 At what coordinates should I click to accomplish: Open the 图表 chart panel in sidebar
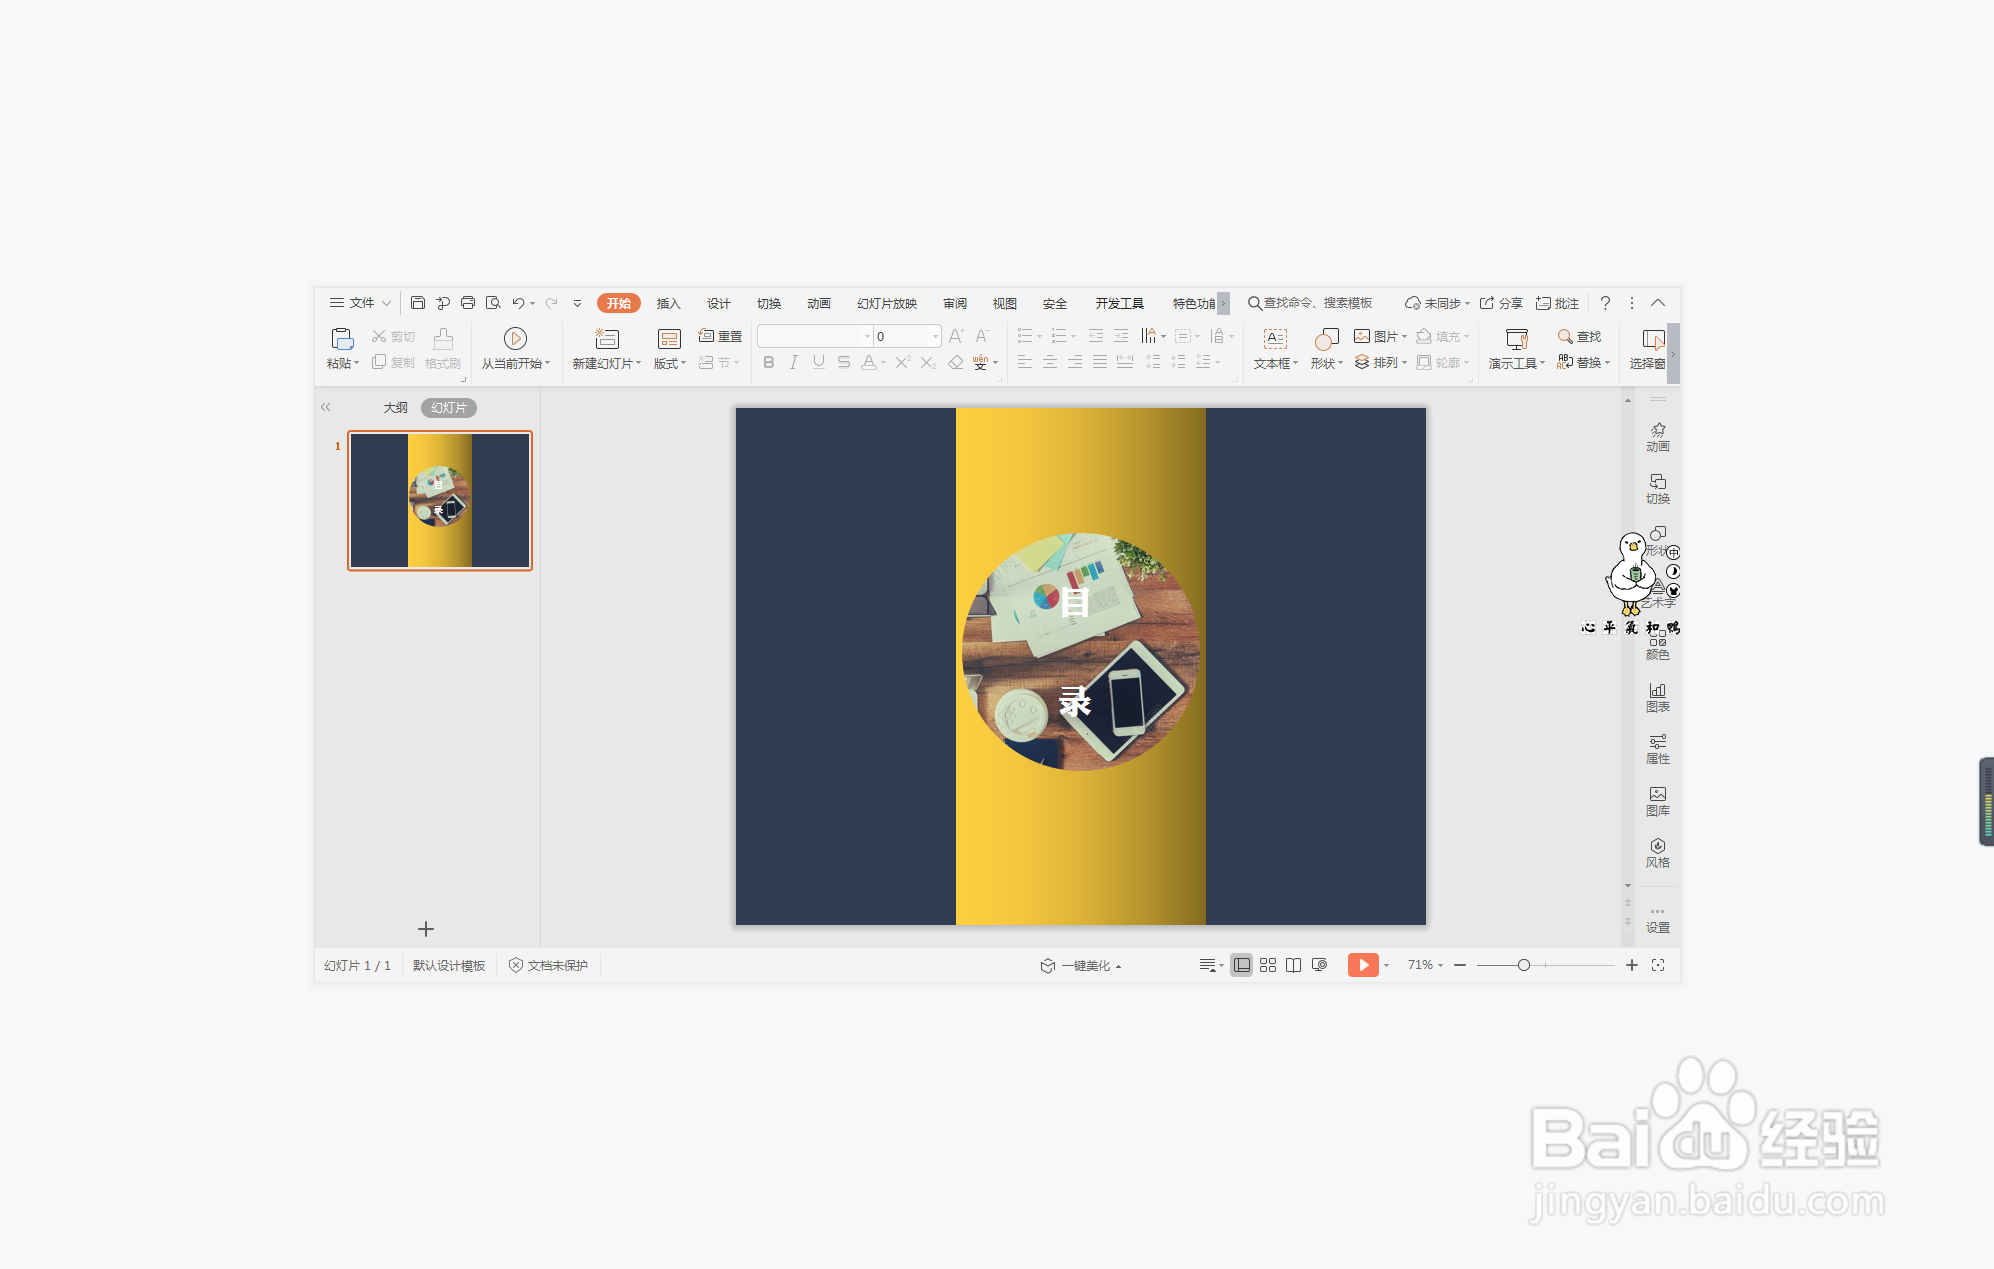[x=1657, y=697]
